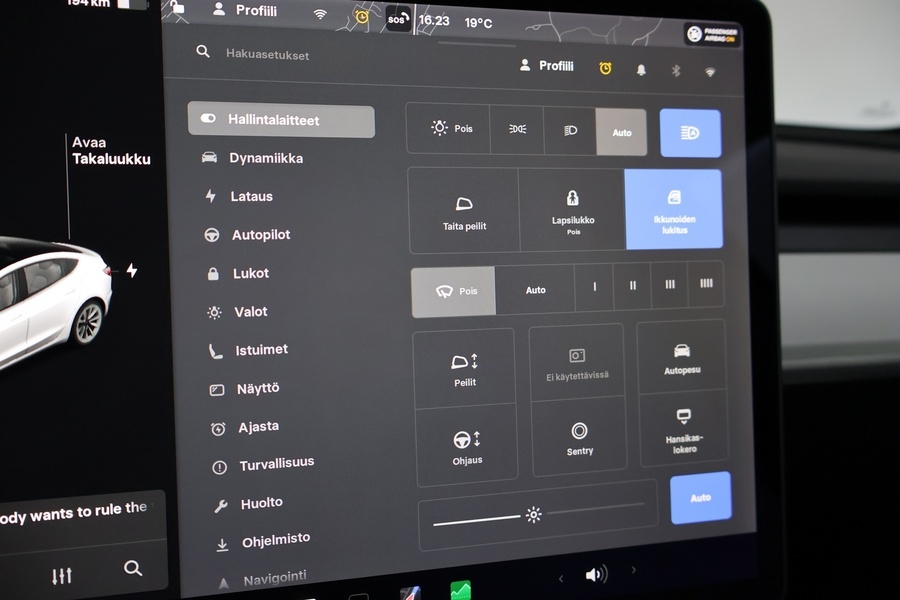
Task: Expand the Peilit mirror adjustment
Action: coord(464,368)
